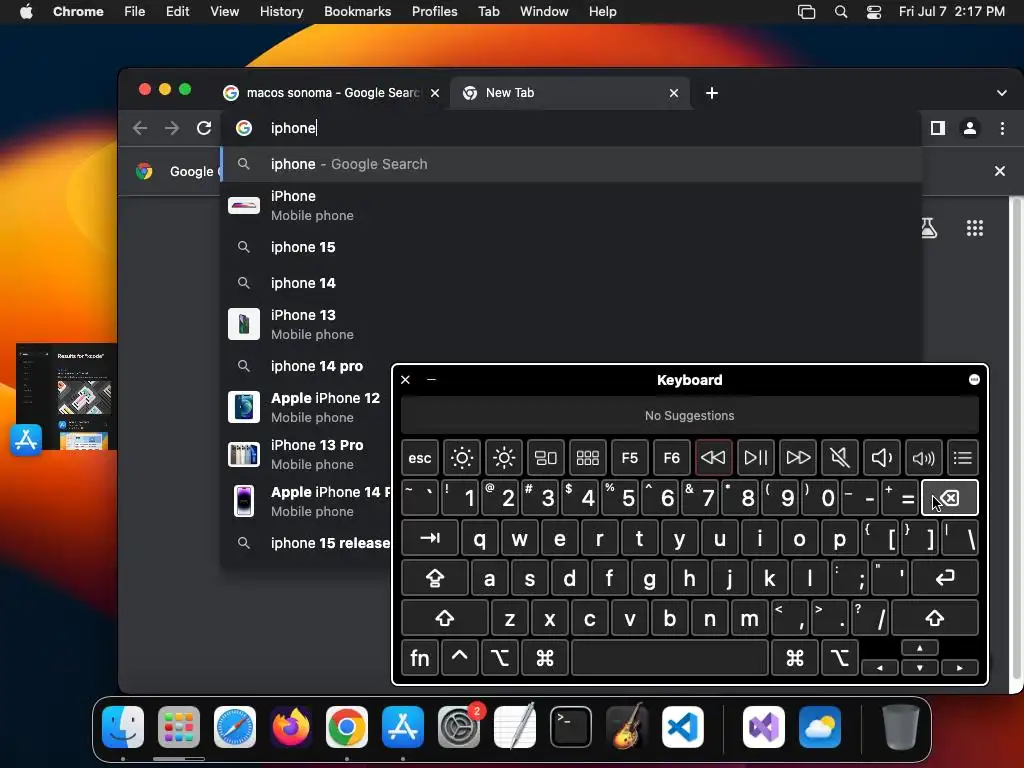Viewport: 1024px width, 768px height.
Task: Click the App Store results window thumbnail
Action: click(66, 397)
